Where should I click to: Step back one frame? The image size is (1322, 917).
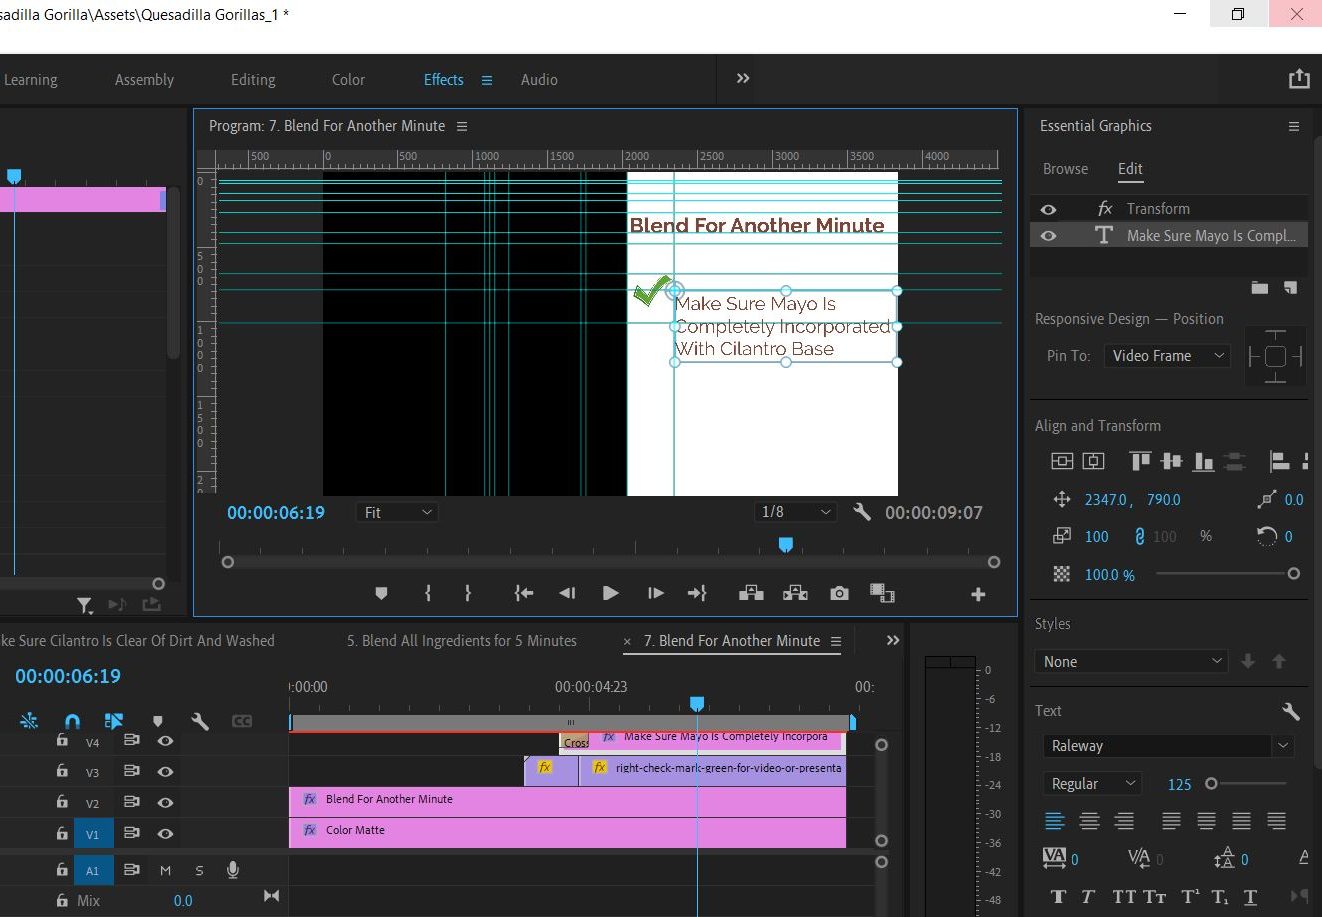click(567, 593)
